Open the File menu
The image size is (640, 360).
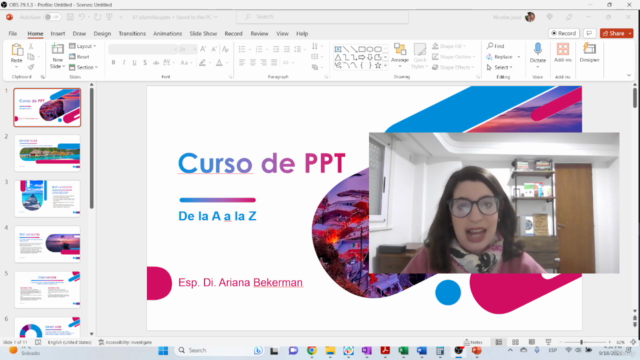tap(13, 33)
